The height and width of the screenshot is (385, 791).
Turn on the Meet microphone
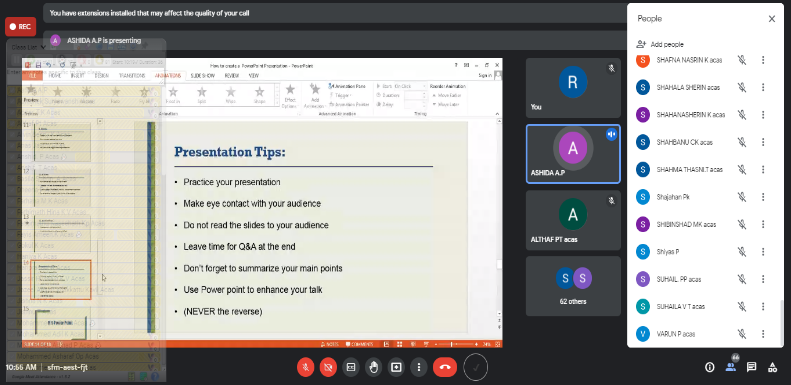[305, 367]
